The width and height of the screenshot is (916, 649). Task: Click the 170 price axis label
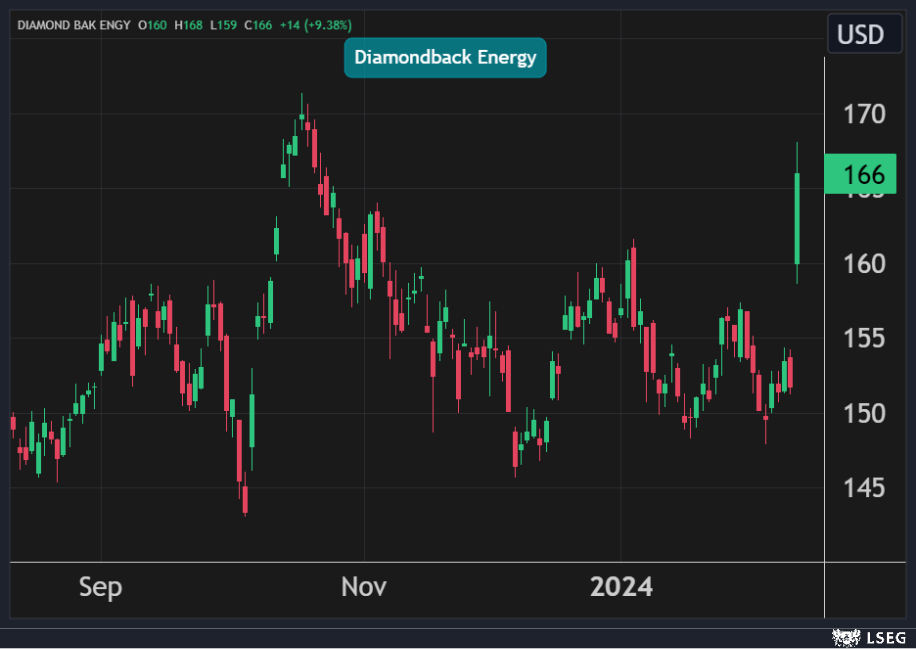[x=863, y=114]
